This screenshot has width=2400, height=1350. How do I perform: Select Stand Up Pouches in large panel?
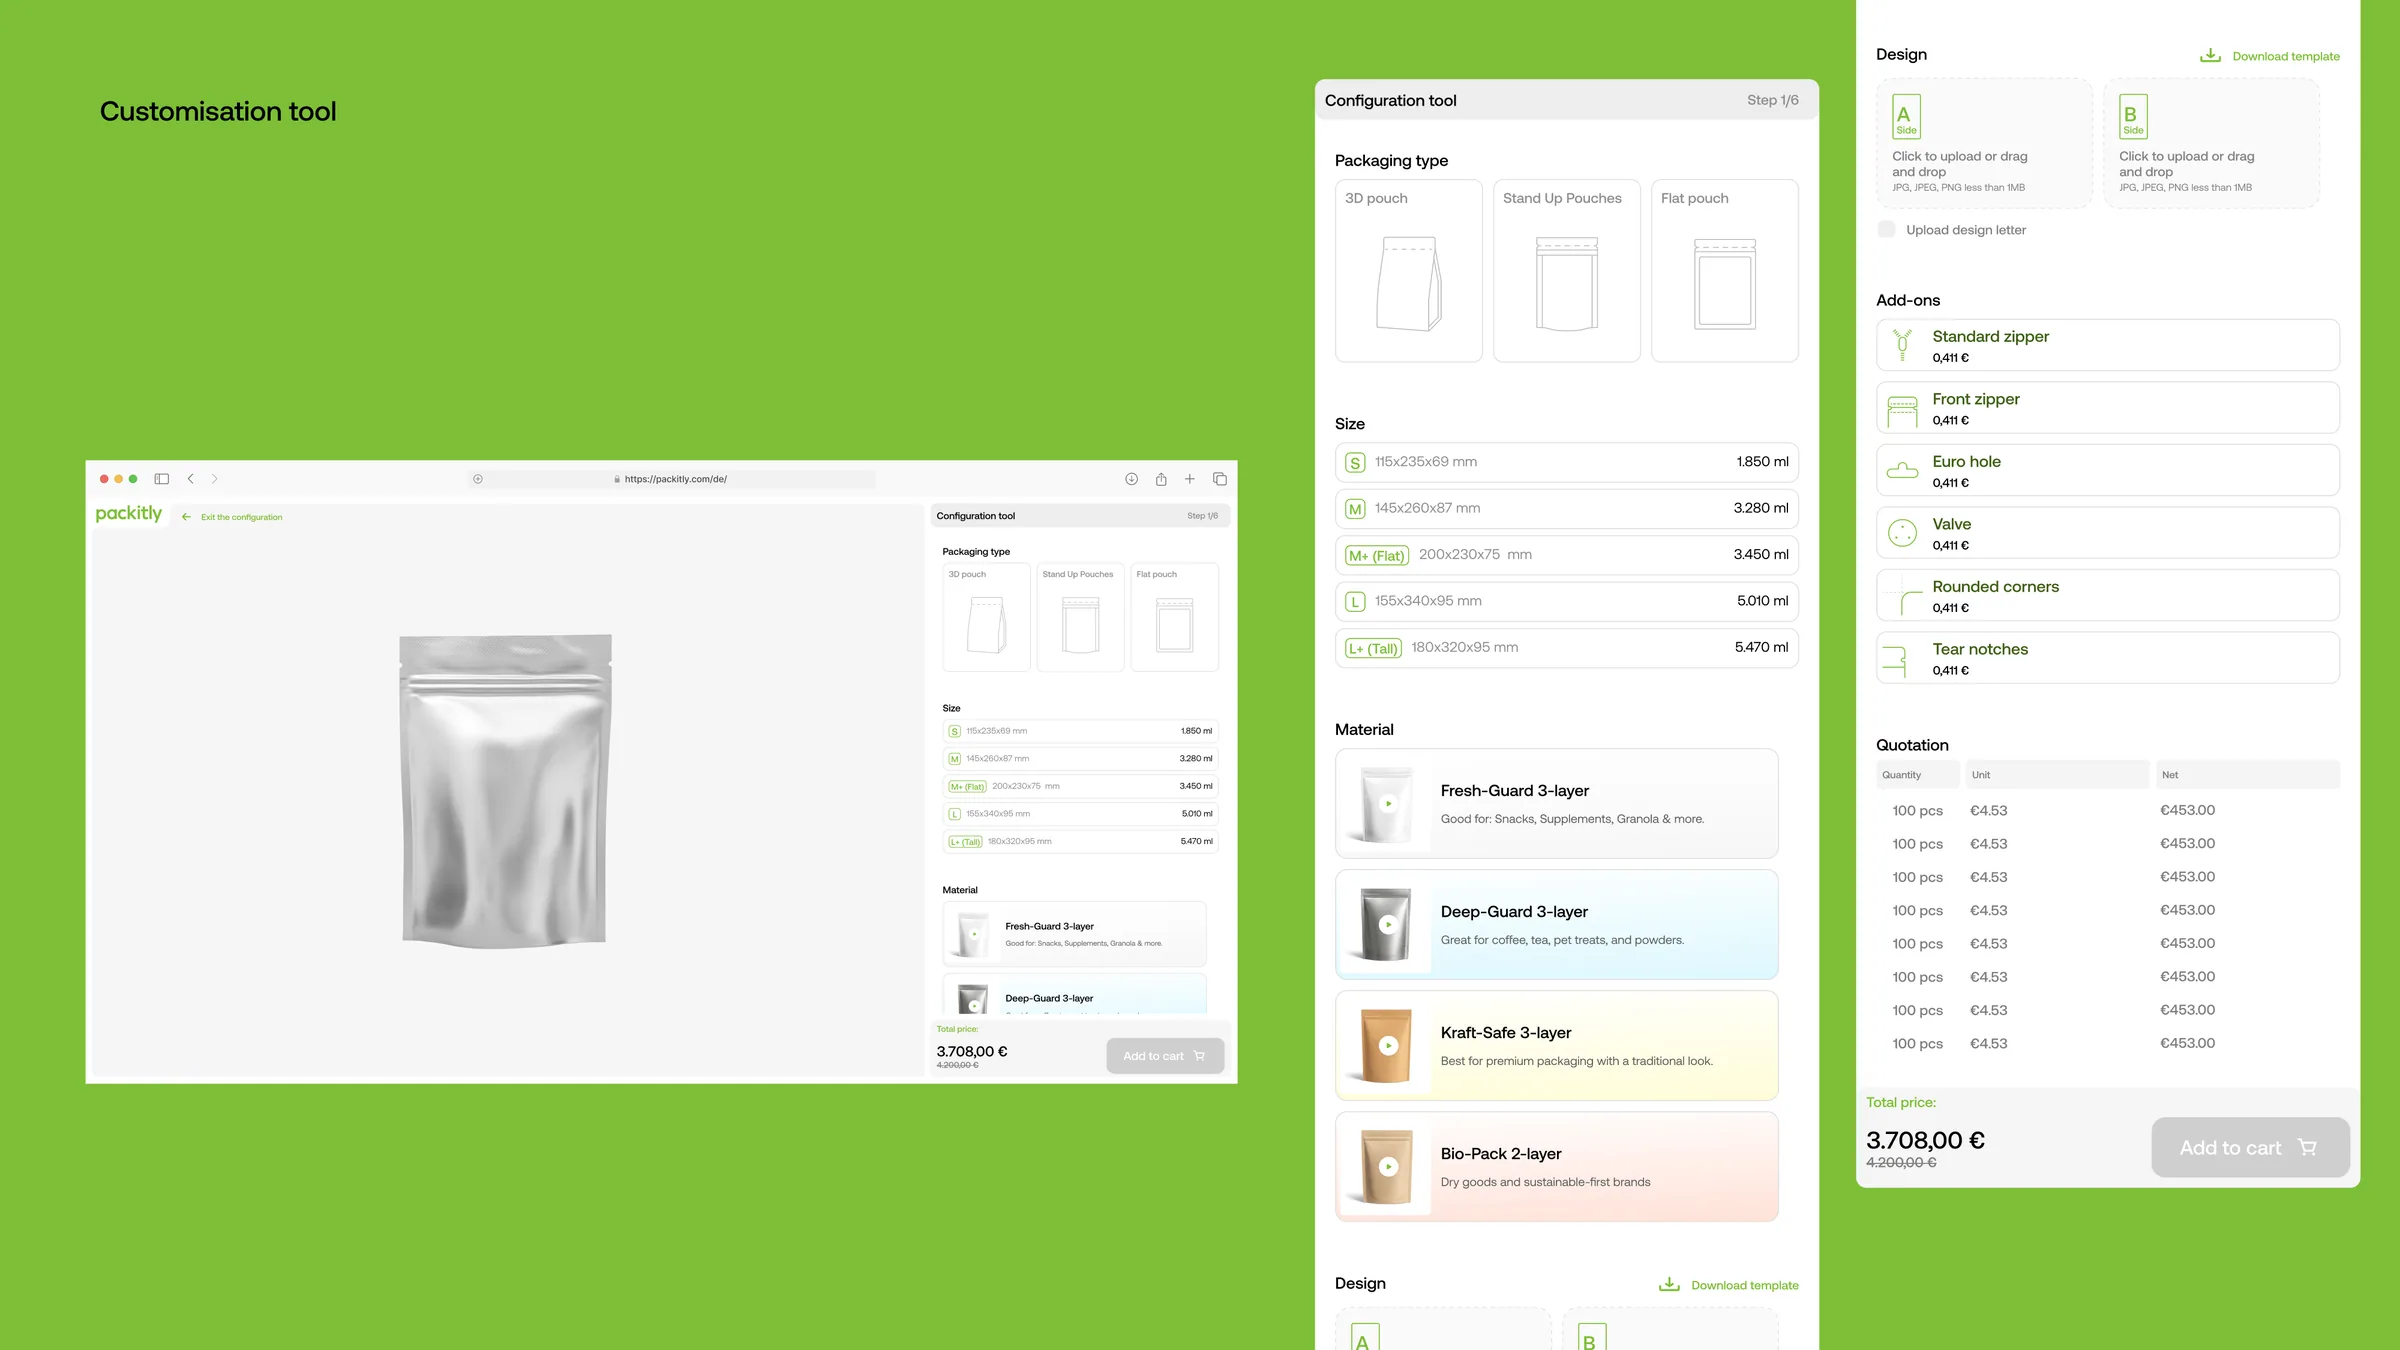click(x=1566, y=271)
